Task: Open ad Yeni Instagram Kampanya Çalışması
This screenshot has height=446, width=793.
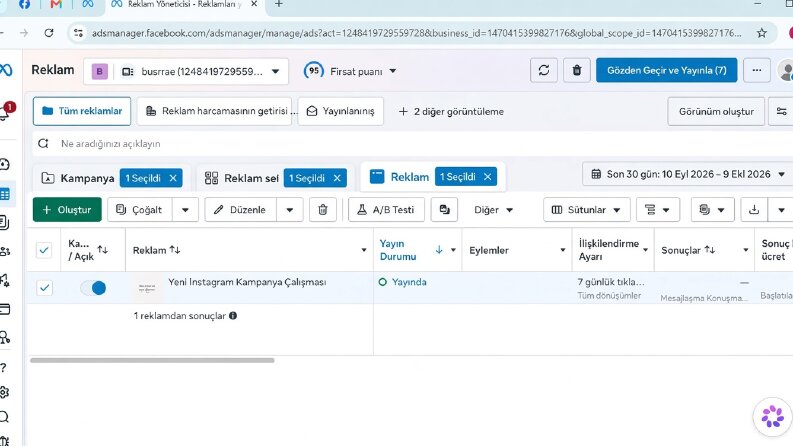Action: click(247, 282)
